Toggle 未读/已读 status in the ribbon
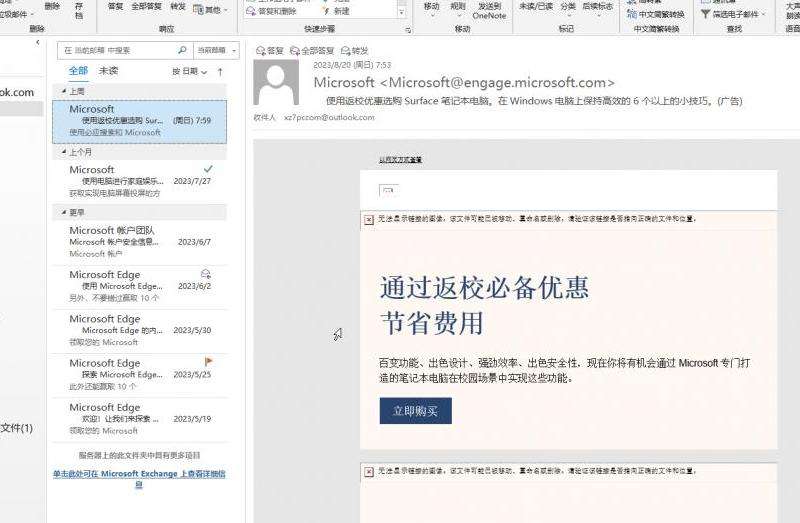800x523 pixels. coord(536,7)
